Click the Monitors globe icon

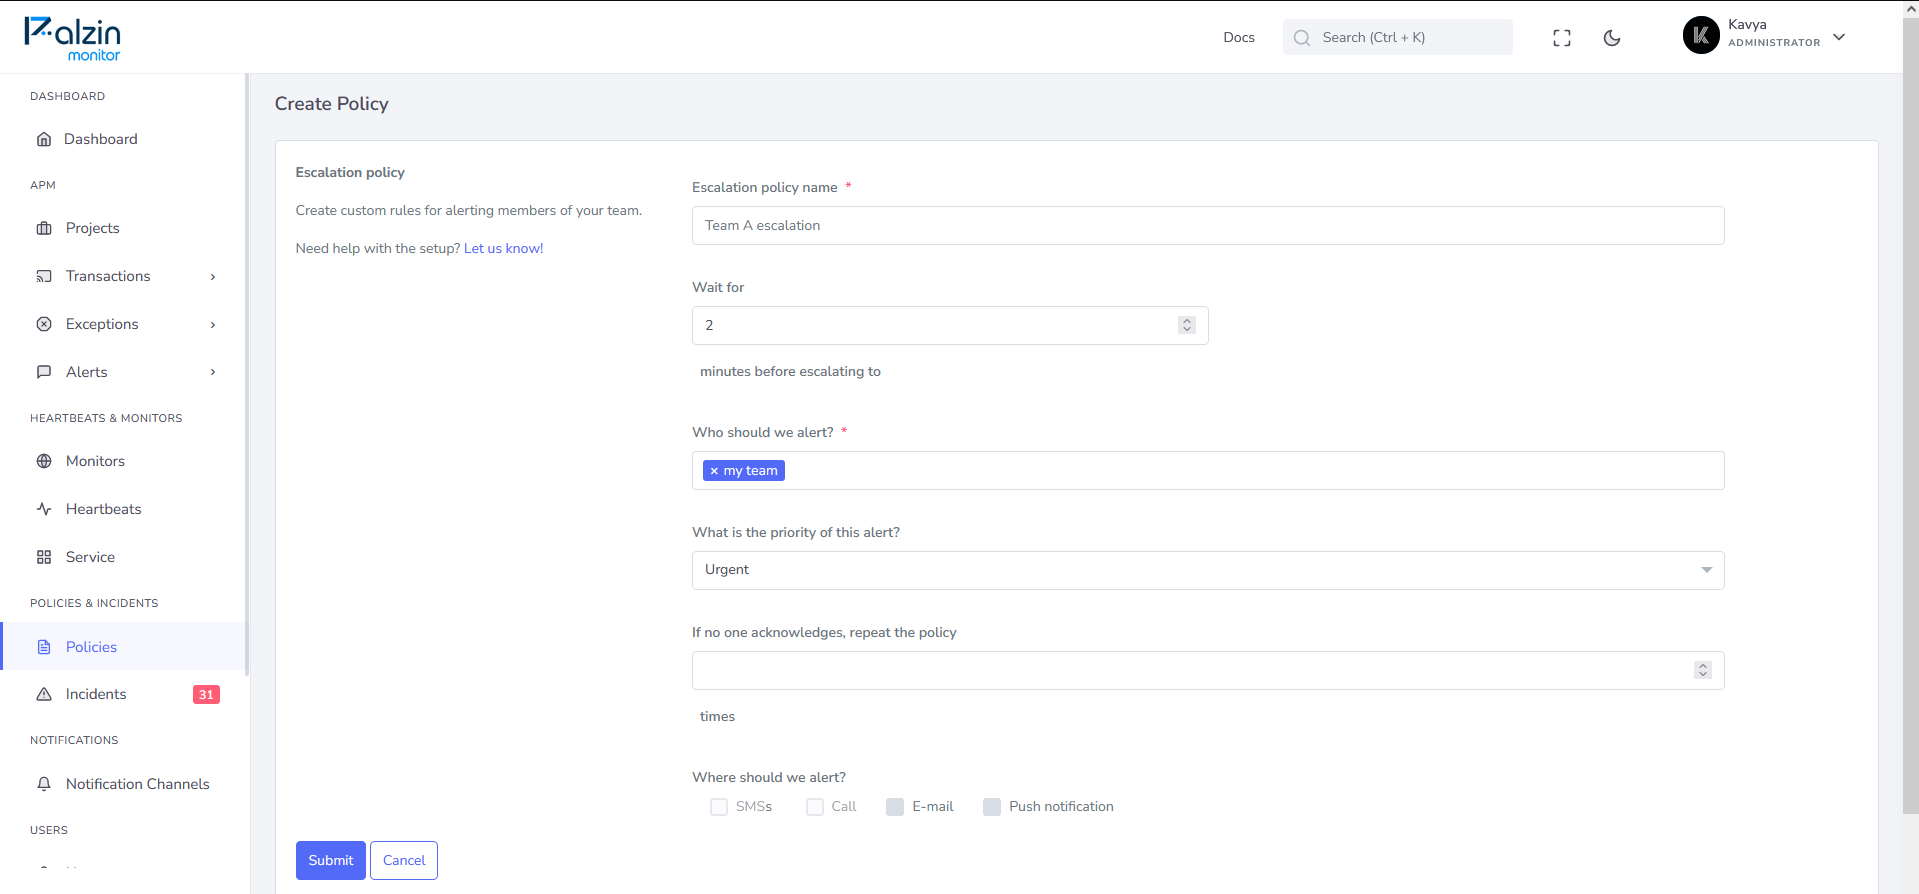pos(44,461)
